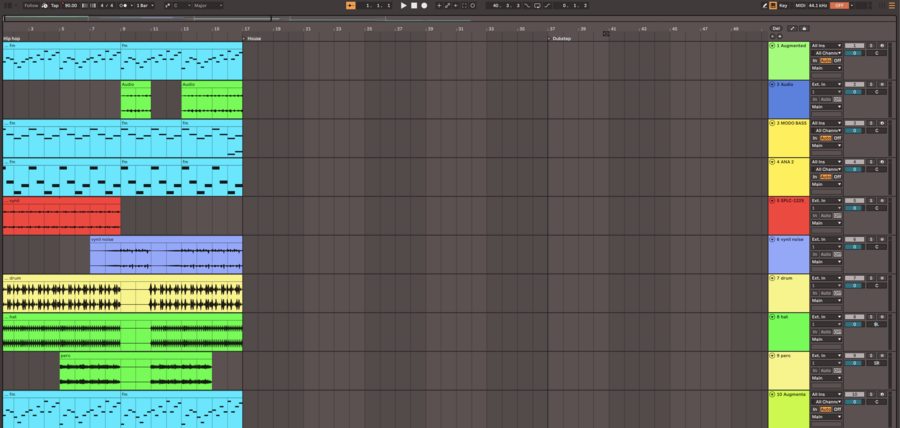Screen dimensions: 900x428
Task: Toggle the MIDI arrangement overdub plus icon
Action: click(439, 6)
